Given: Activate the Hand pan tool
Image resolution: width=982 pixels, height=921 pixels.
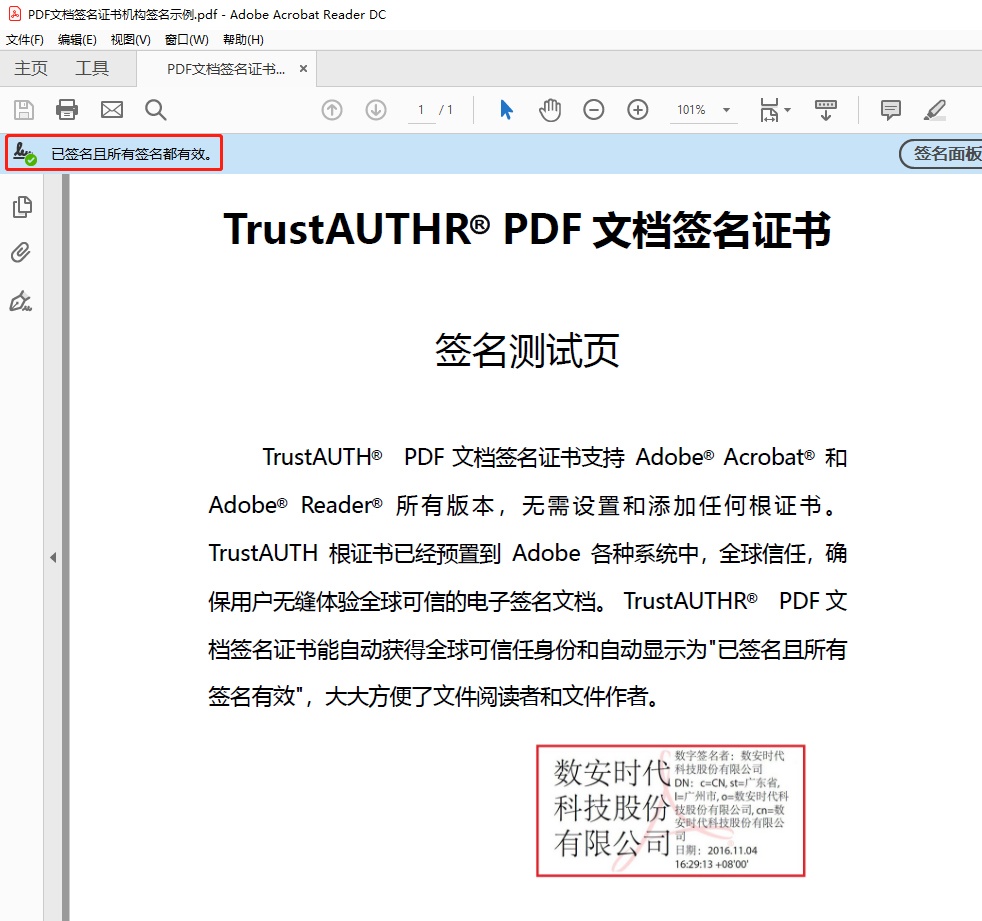Looking at the screenshot, I should [550, 110].
